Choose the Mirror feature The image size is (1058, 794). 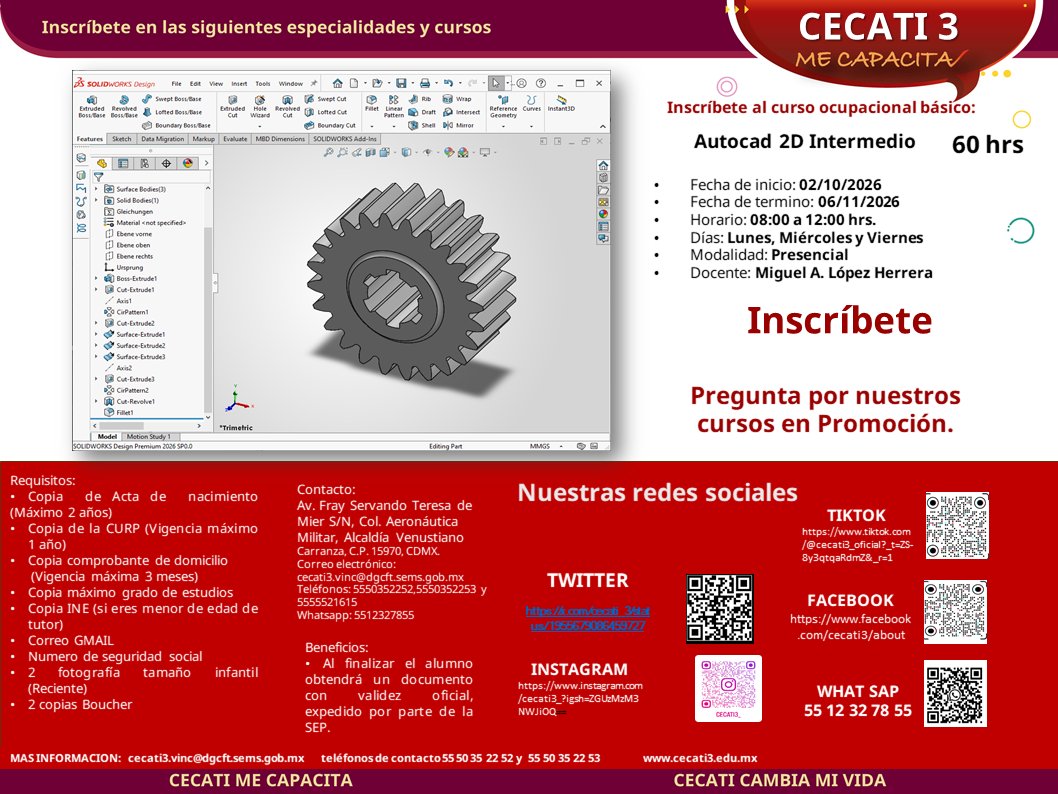point(459,125)
